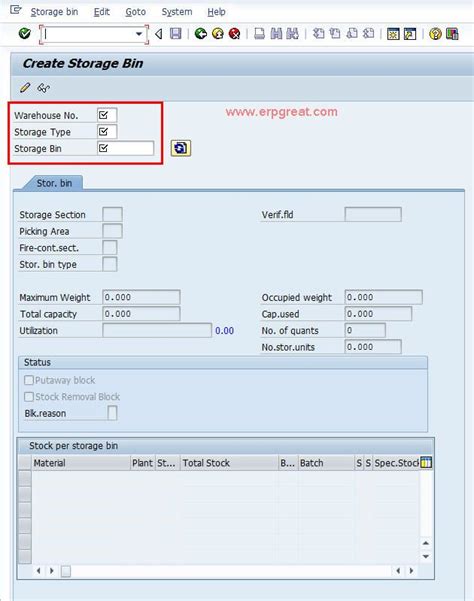Click the Spec.Stock column header
Screen dimensions: 474x601
tap(396, 463)
